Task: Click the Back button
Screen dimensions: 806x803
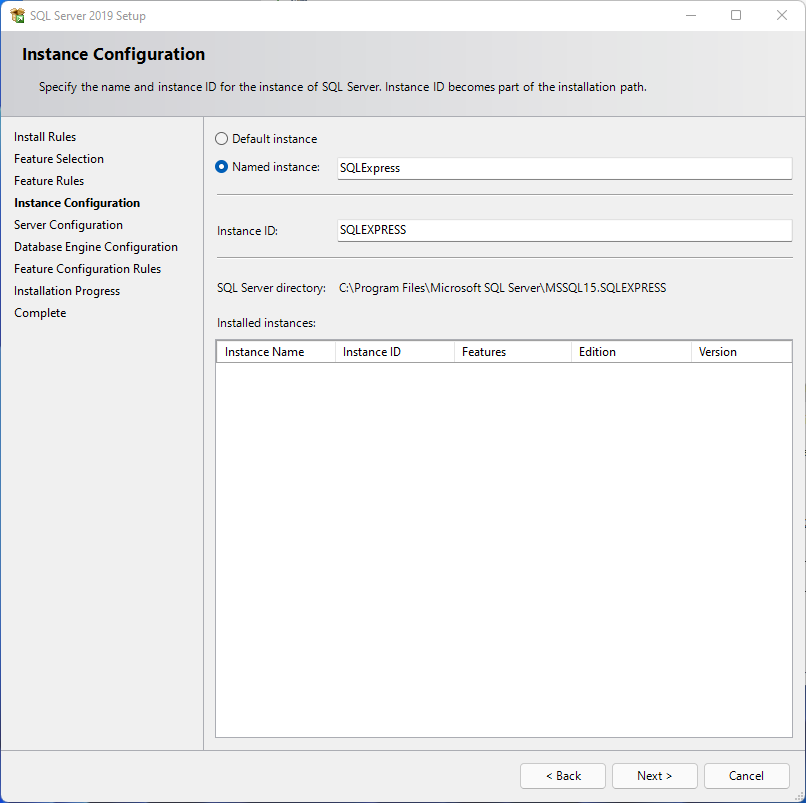Action: (563, 776)
